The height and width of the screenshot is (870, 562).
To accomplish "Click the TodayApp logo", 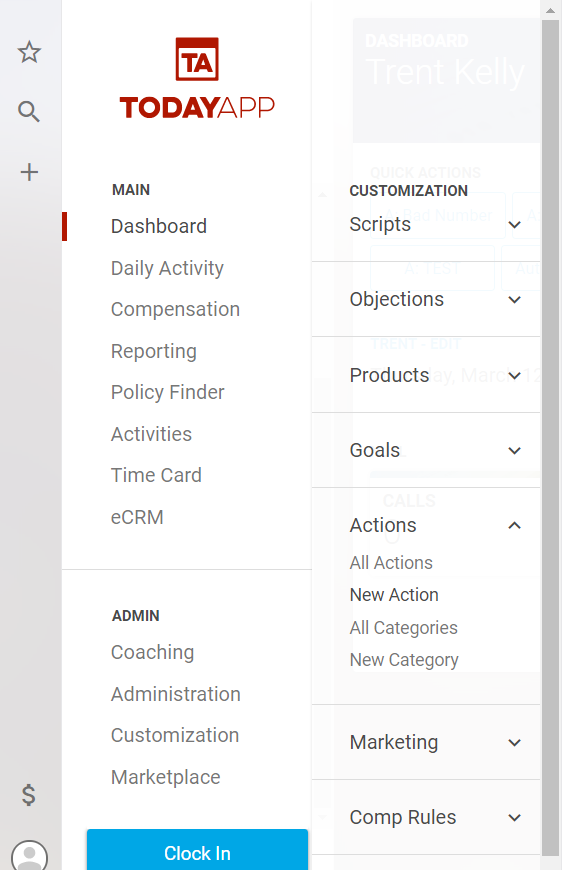I will (197, 78).
